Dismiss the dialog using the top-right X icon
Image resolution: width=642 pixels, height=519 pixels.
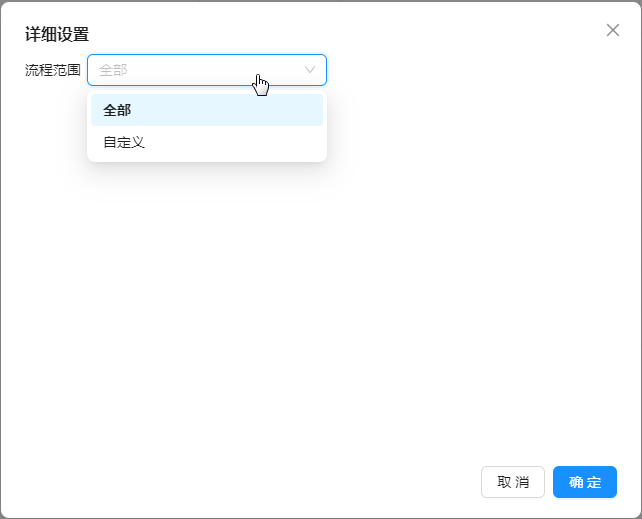coord(613,30)
